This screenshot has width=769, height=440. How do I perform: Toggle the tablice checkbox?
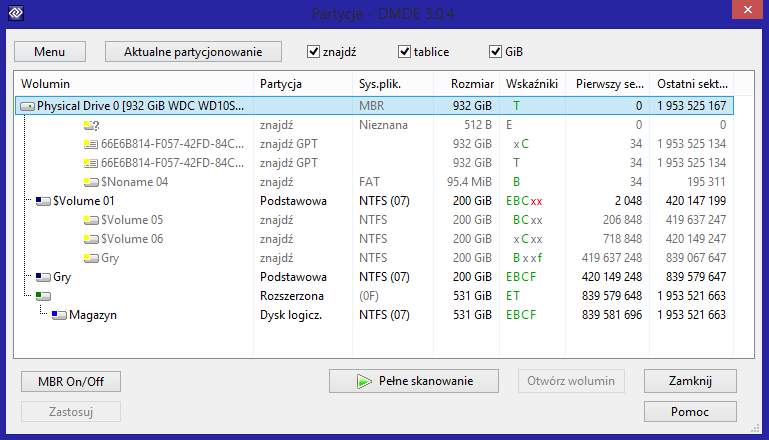404,52
